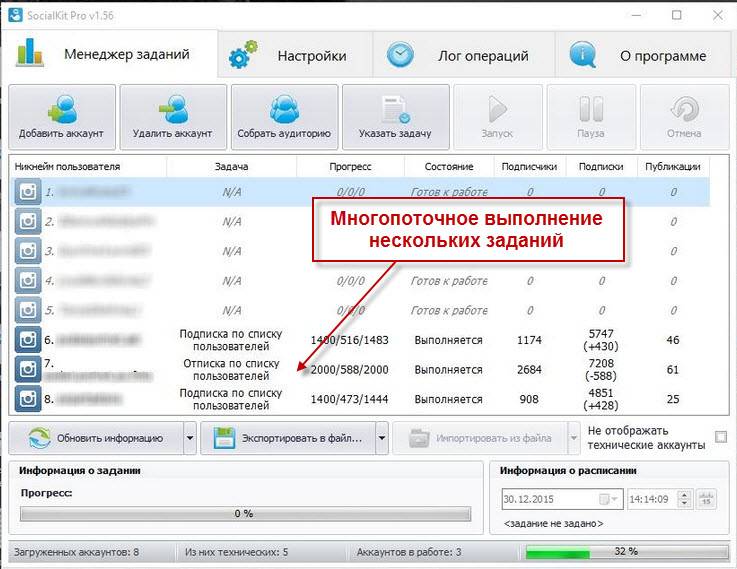Sort by Состояние column header
This screenshot has height=569, width=737.
[x=449, y=166]
